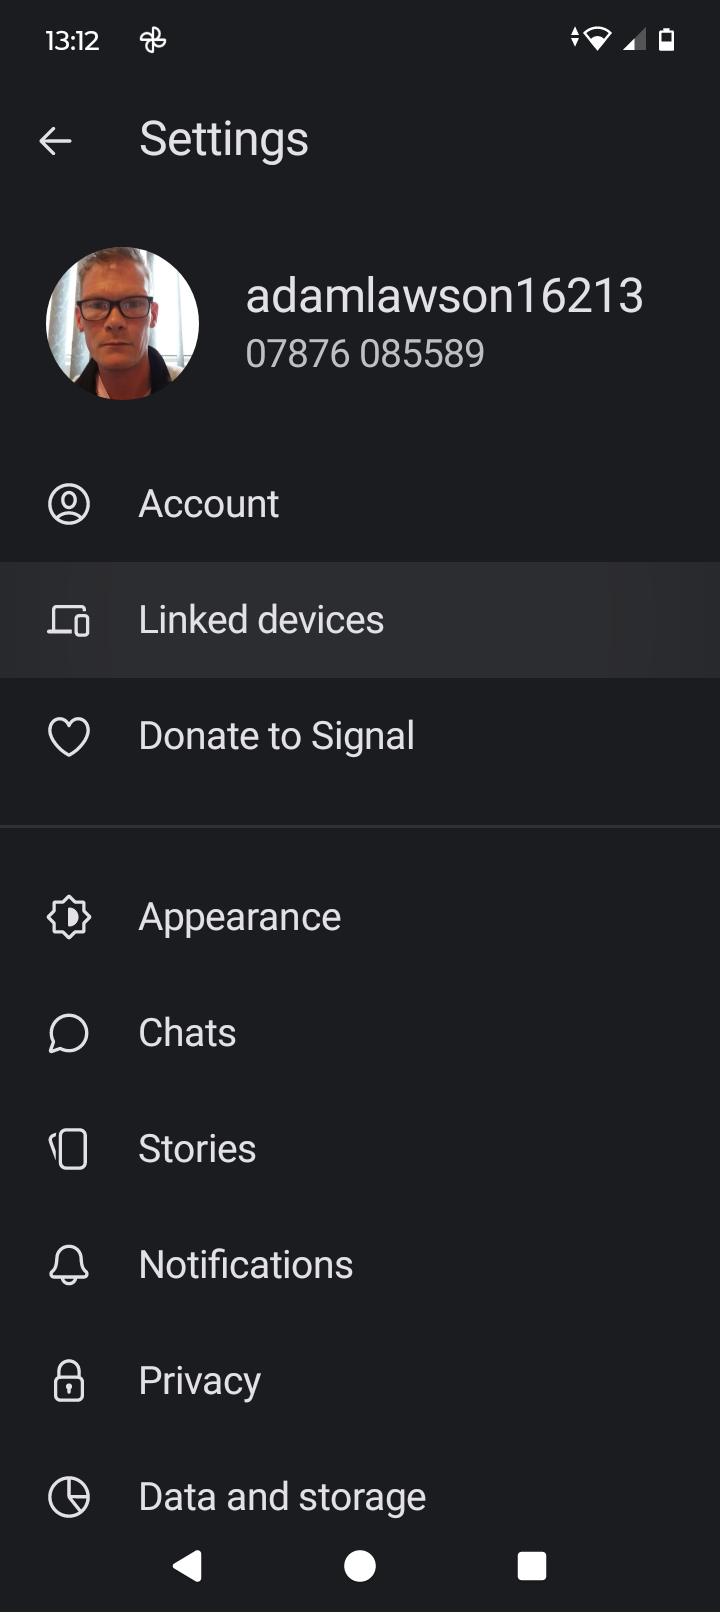The width and height of the screenshot is (720, 1612).
Task: Open Linked devices
Action: coord(261,620)
